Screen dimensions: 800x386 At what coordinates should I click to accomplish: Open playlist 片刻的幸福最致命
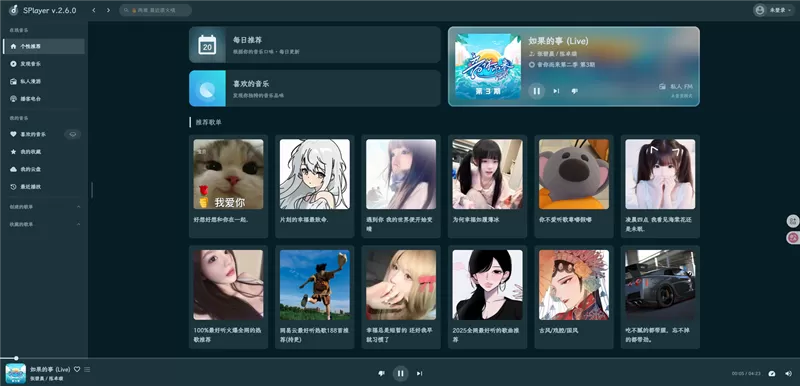coord(315,186)
